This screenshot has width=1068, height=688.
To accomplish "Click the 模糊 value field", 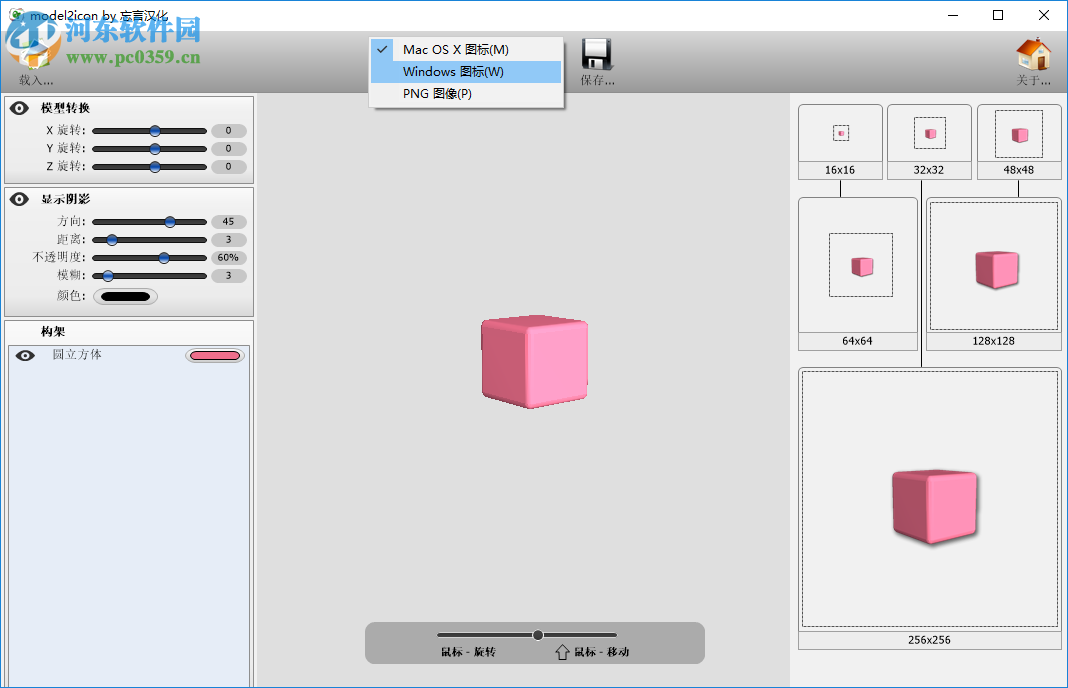I will click(228, 276).
